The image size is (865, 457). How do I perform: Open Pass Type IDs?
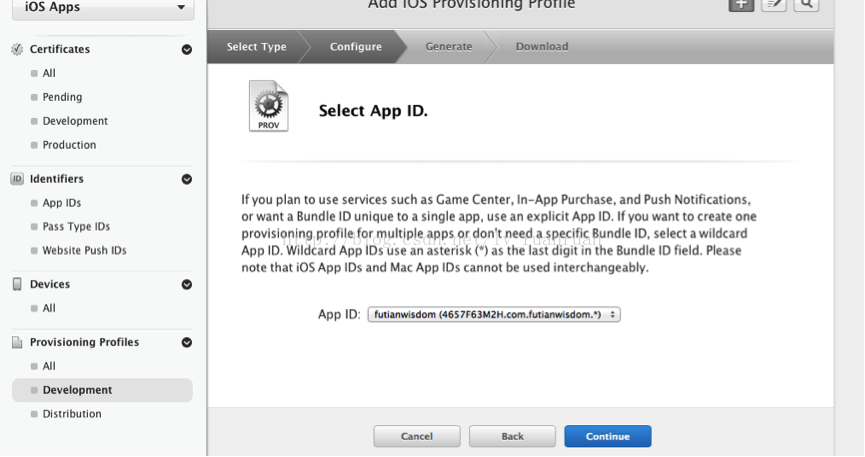[76, 226]
